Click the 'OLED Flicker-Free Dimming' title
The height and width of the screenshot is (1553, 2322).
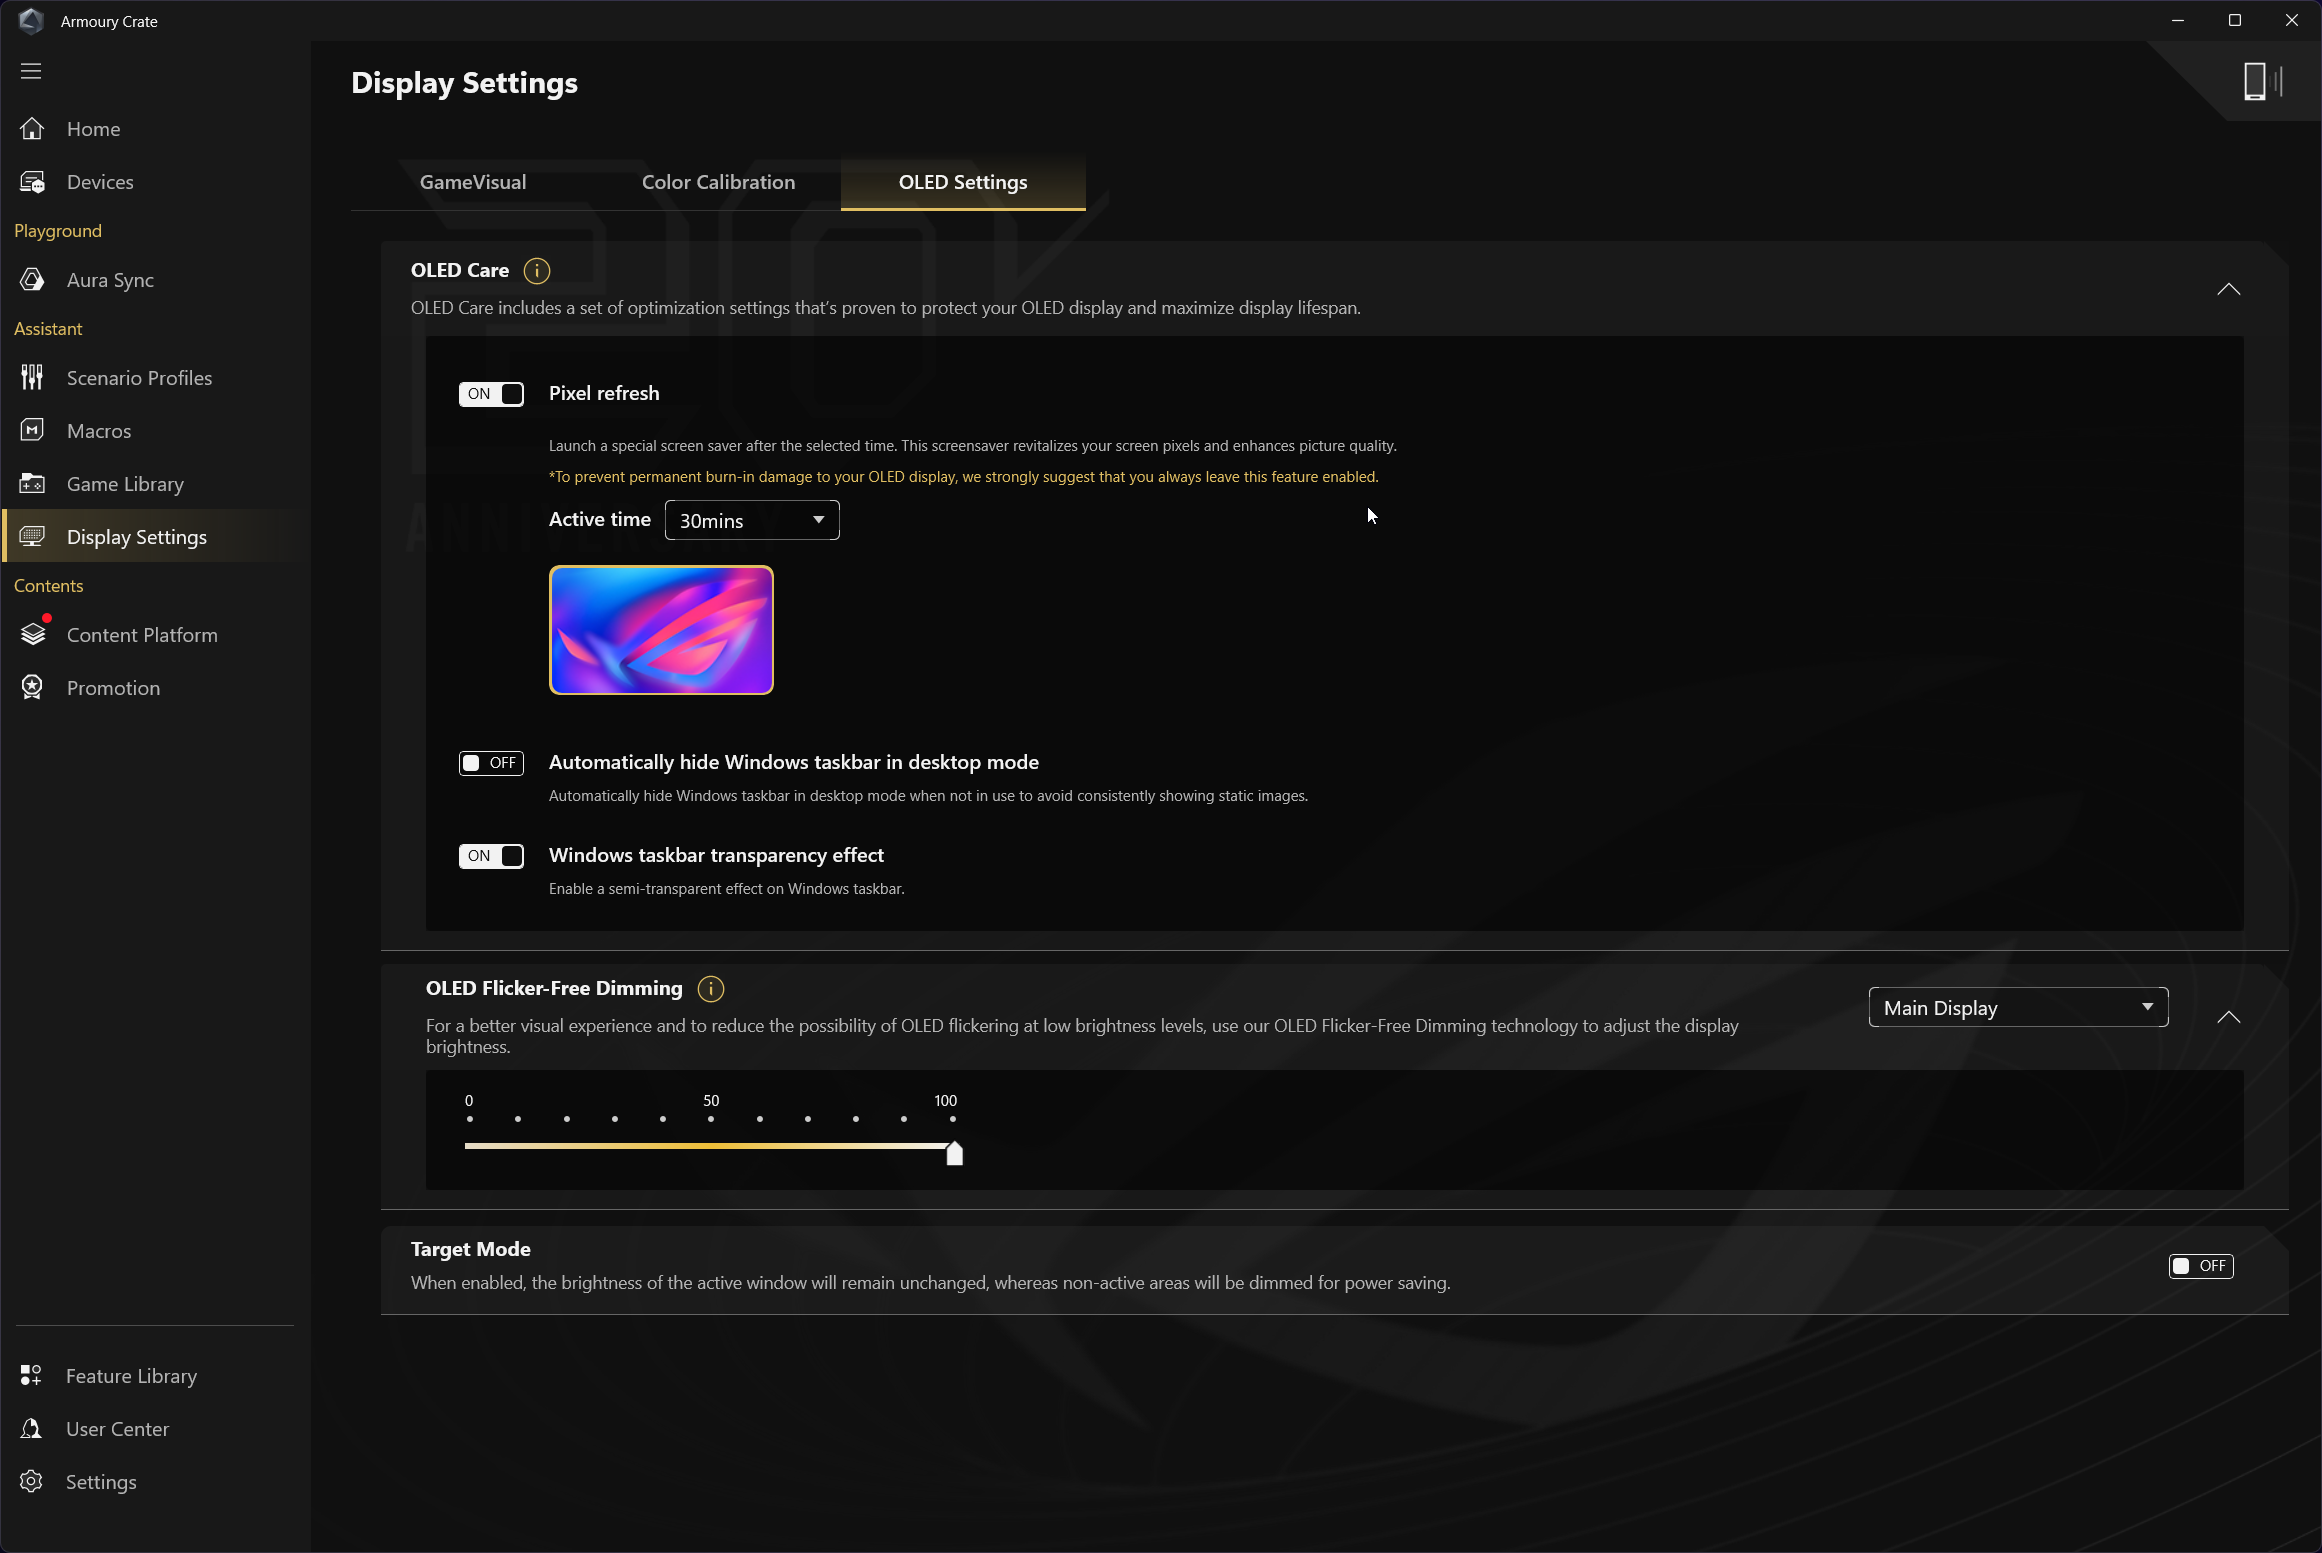point(554,988)
